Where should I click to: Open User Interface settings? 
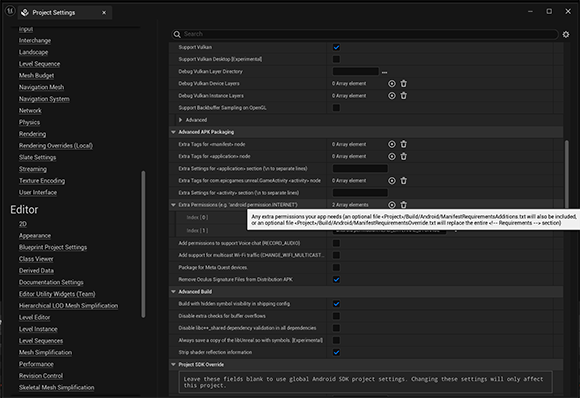pyautogui.click(x=38, y=192)
